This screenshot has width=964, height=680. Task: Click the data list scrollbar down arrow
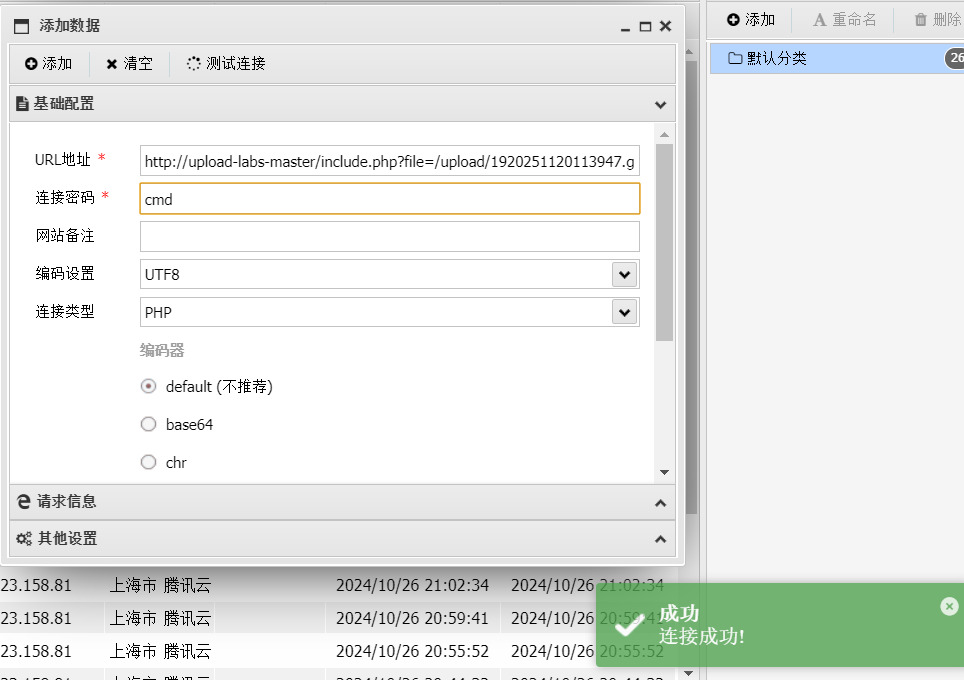click(689, 673)
